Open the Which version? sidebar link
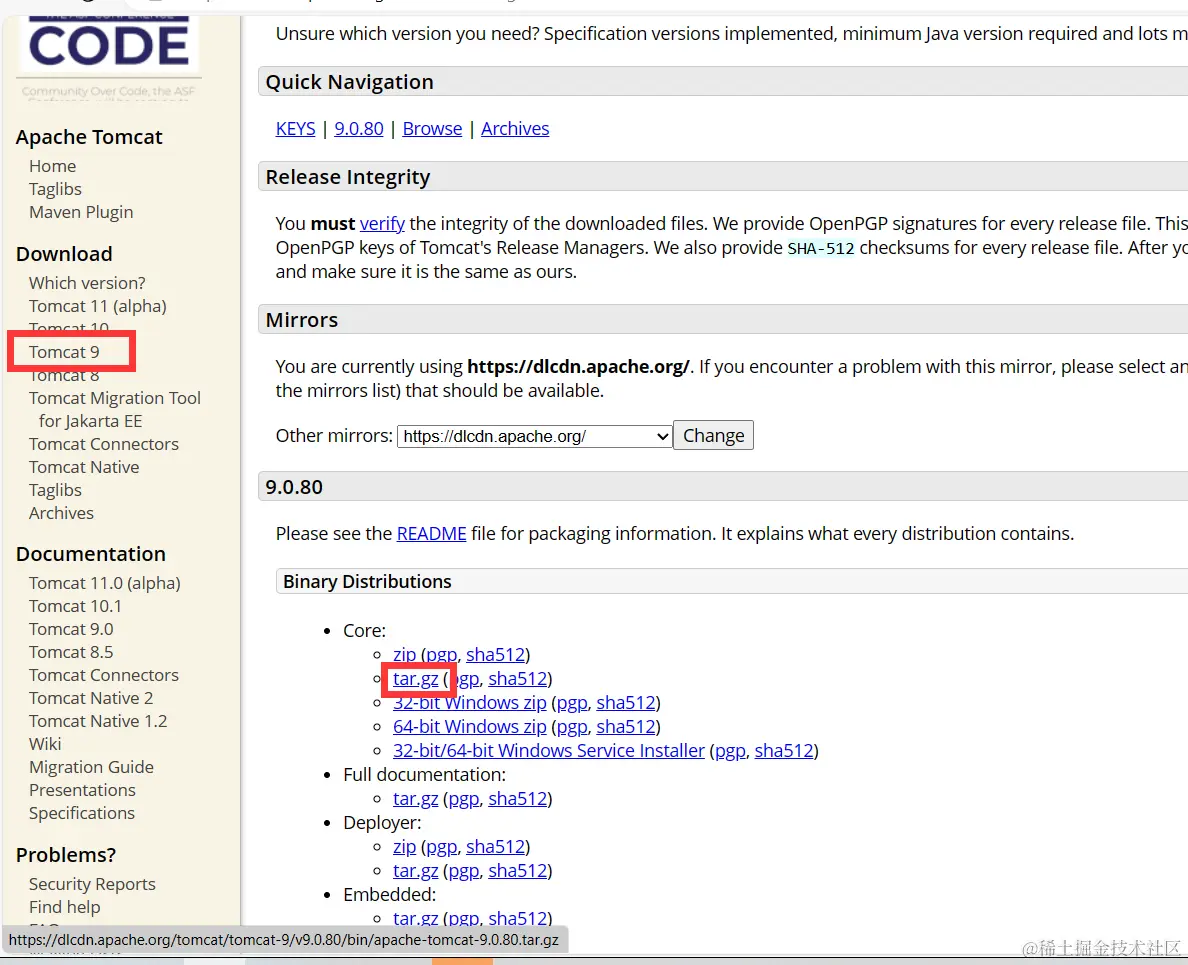This screenshot has width=1188, height=965. pos(87,283)
